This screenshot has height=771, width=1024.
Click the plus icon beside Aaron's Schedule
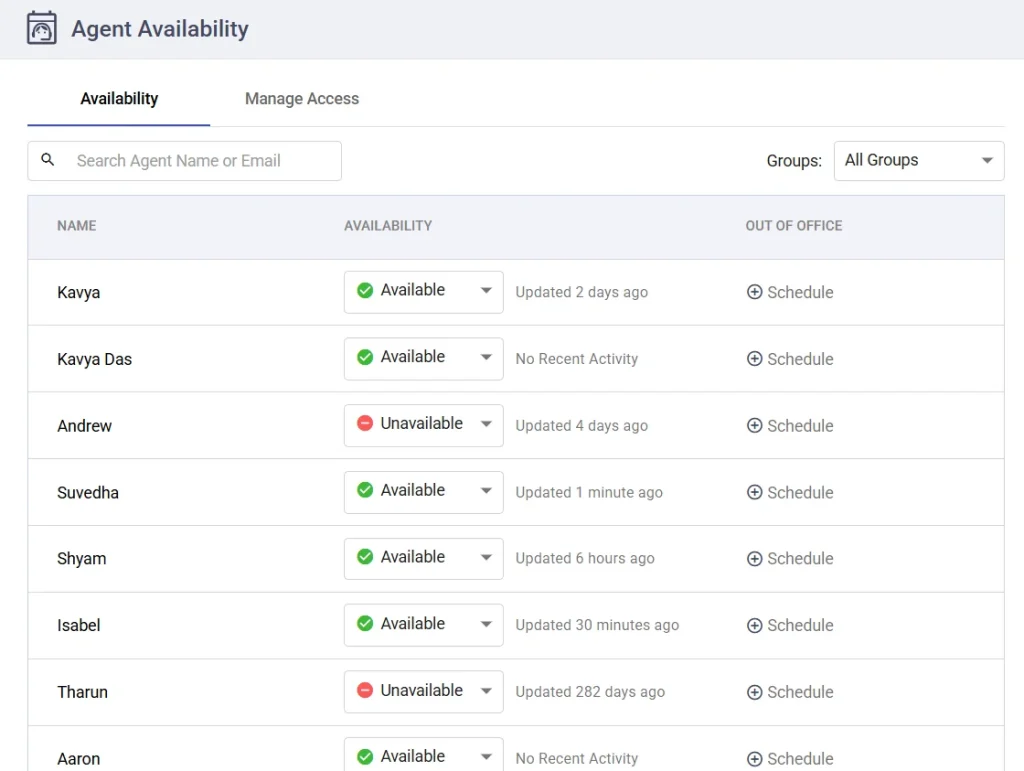click(754, 759)
